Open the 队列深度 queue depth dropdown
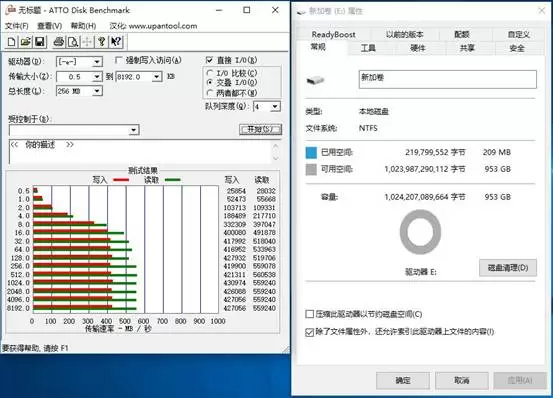553x398 pixels. (275, 106)
